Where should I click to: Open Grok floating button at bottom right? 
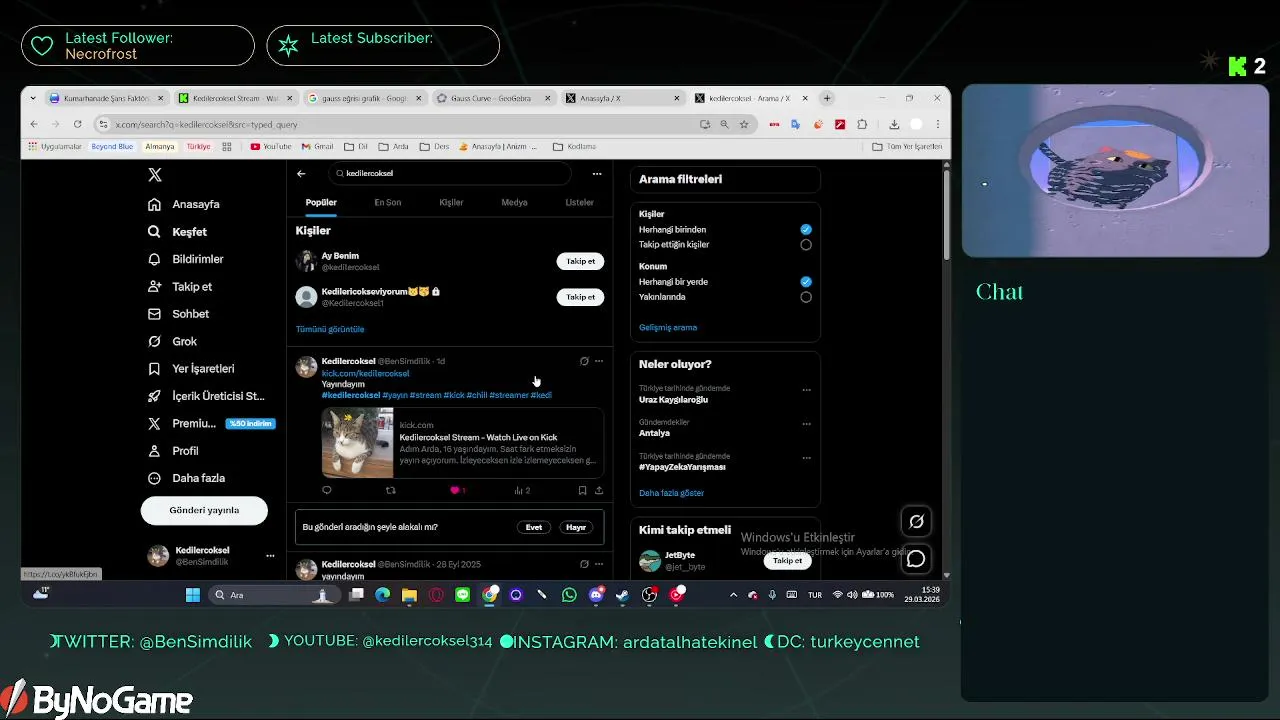(916, 521)
